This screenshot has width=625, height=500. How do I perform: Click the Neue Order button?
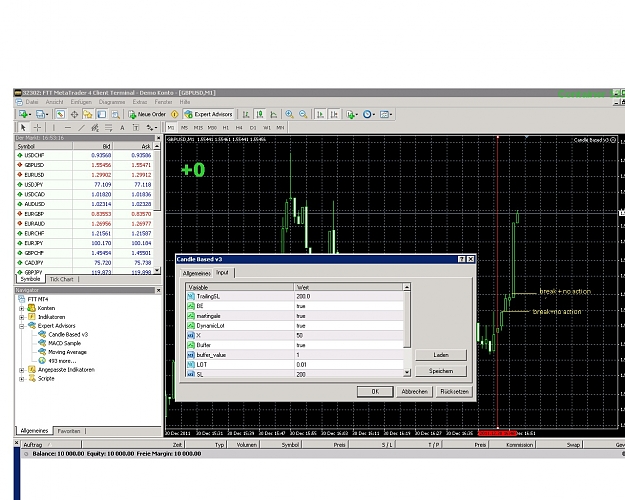pos(147,114)
